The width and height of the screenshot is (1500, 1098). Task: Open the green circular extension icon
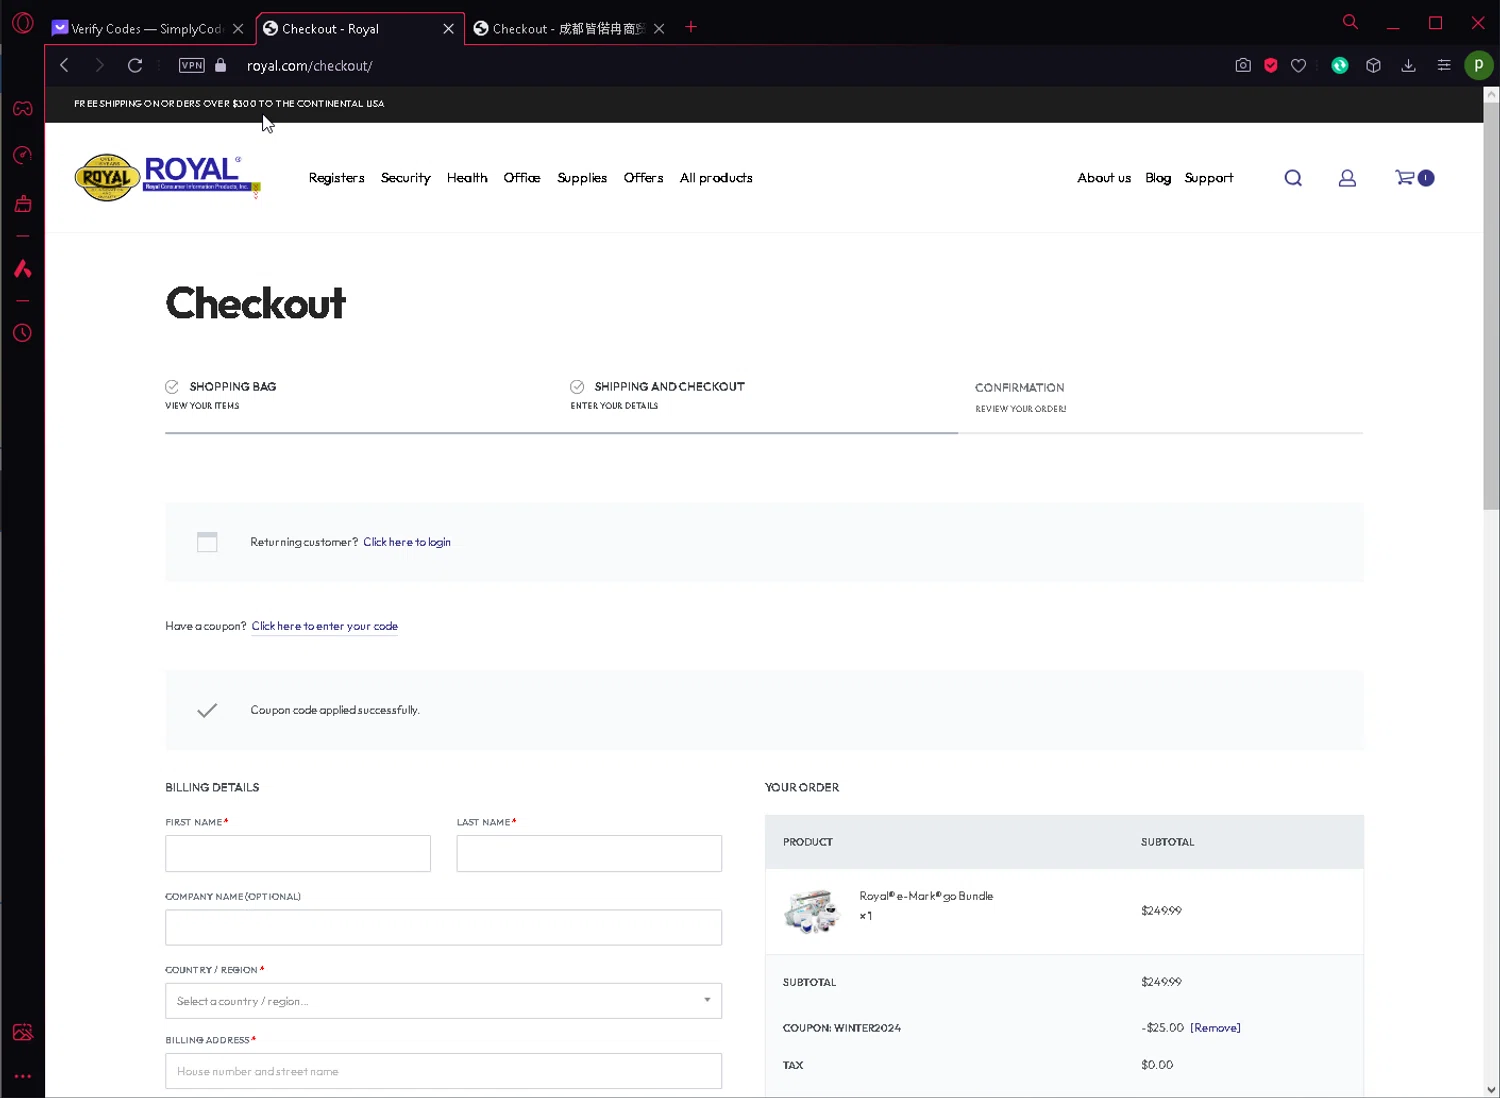1340,65
